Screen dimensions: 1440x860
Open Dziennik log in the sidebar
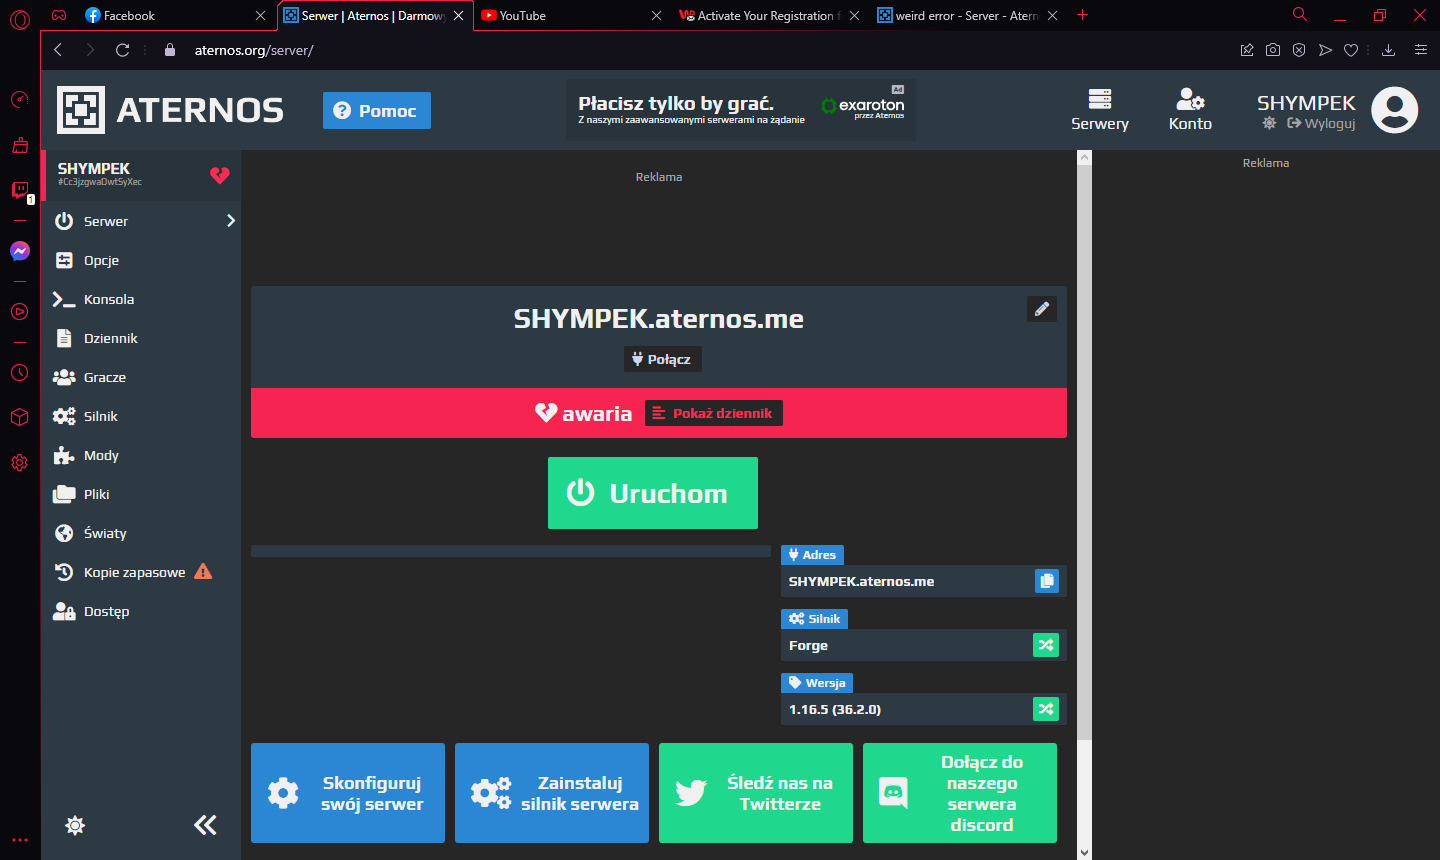pyautogui.click(x=141, y=338)
